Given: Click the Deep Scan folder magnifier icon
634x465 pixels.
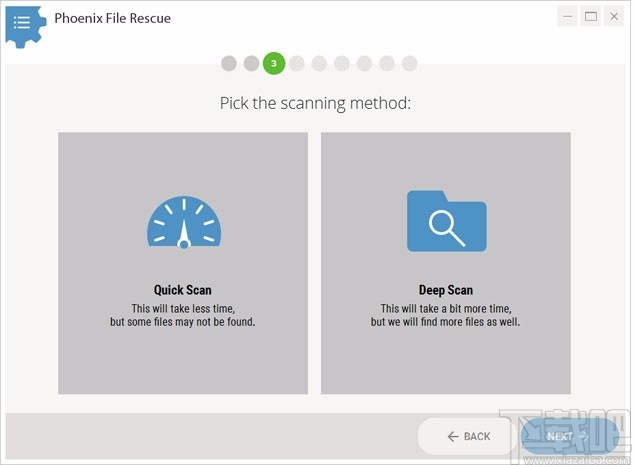Looking at the screenshot, I should click(446, 221).
